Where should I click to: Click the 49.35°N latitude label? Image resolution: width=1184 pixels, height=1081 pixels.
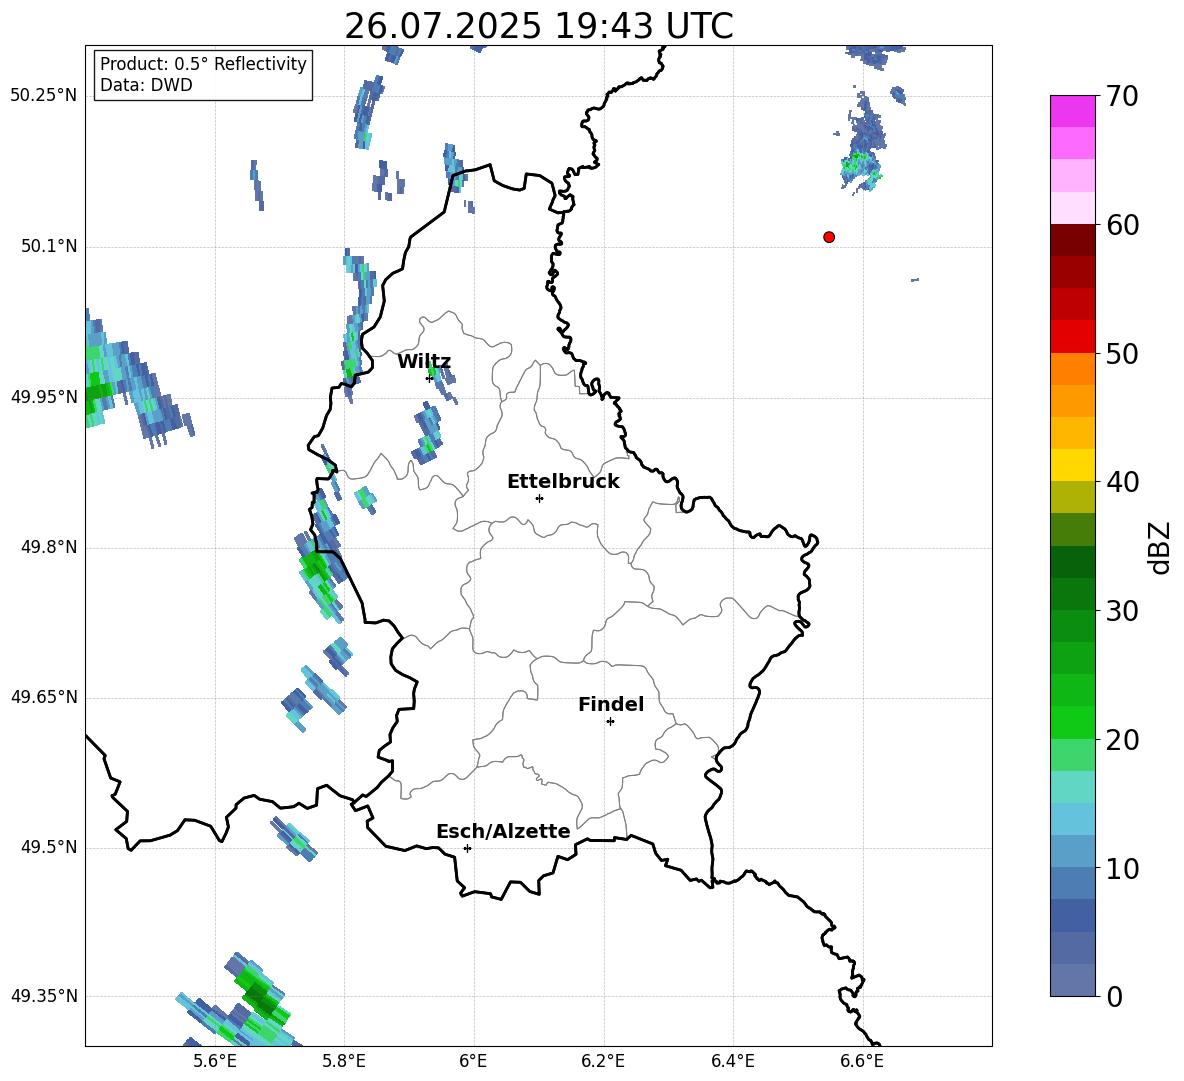point(44,996)
